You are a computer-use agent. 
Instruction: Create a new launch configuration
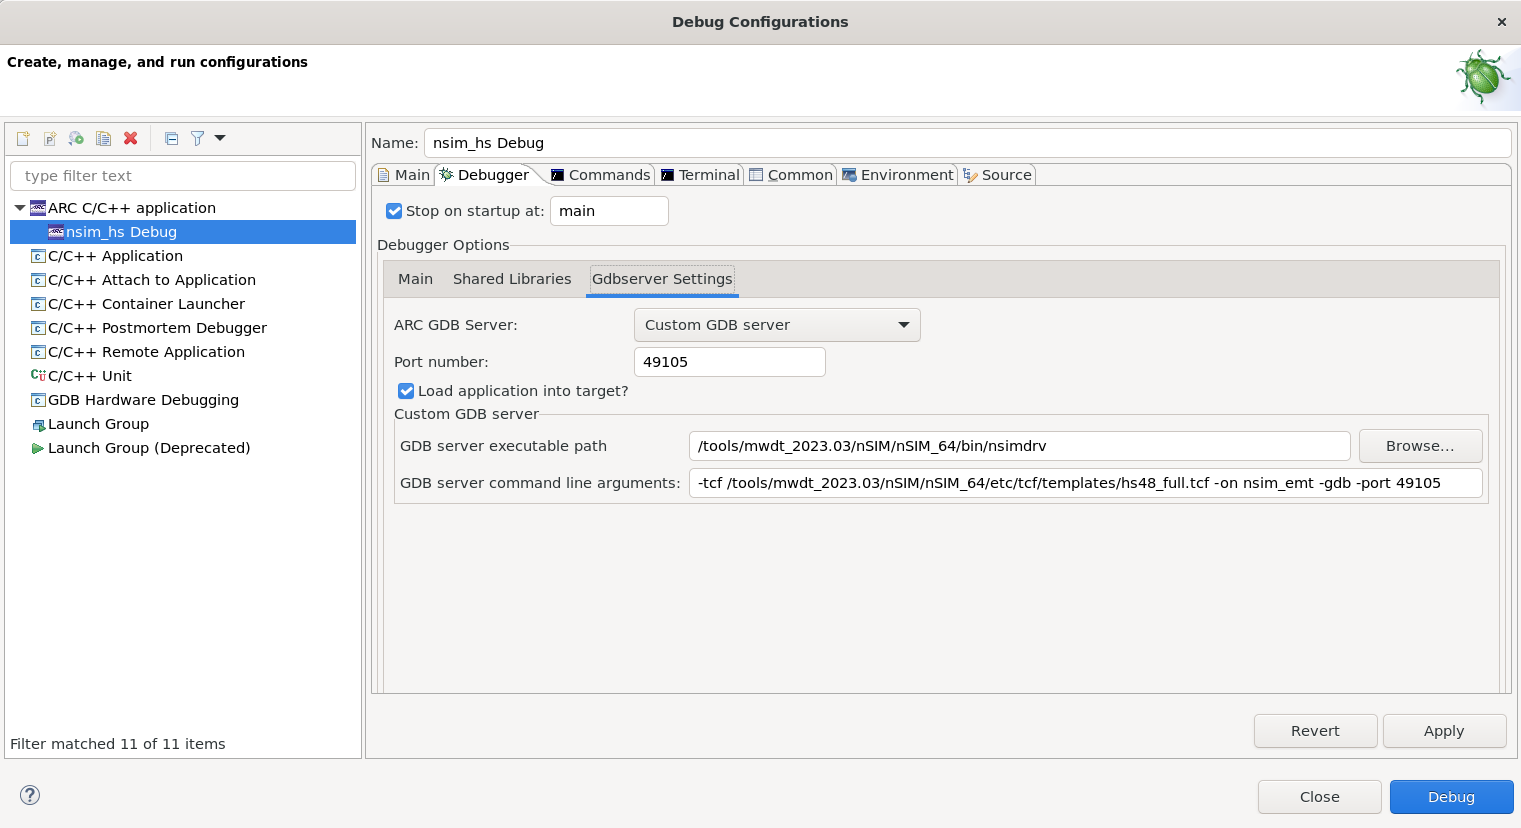[x=23, y=138]
